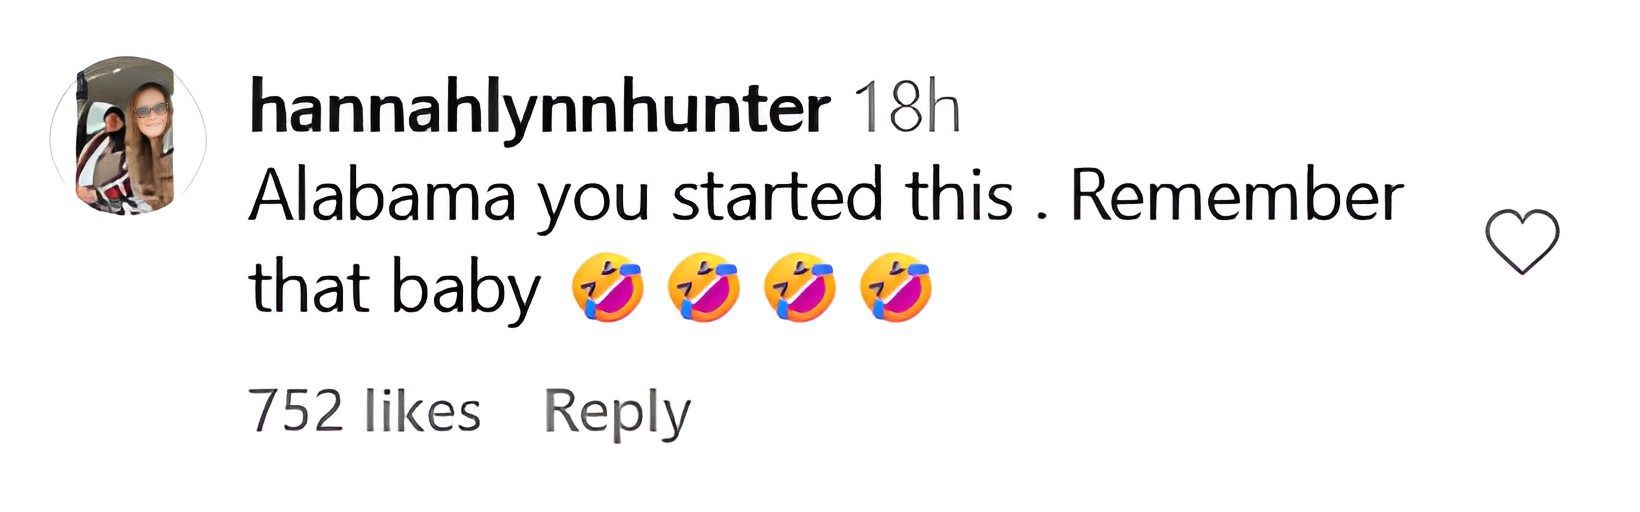
Task: Like the comment with the heart icon
Action: (x=1522, y=242)
